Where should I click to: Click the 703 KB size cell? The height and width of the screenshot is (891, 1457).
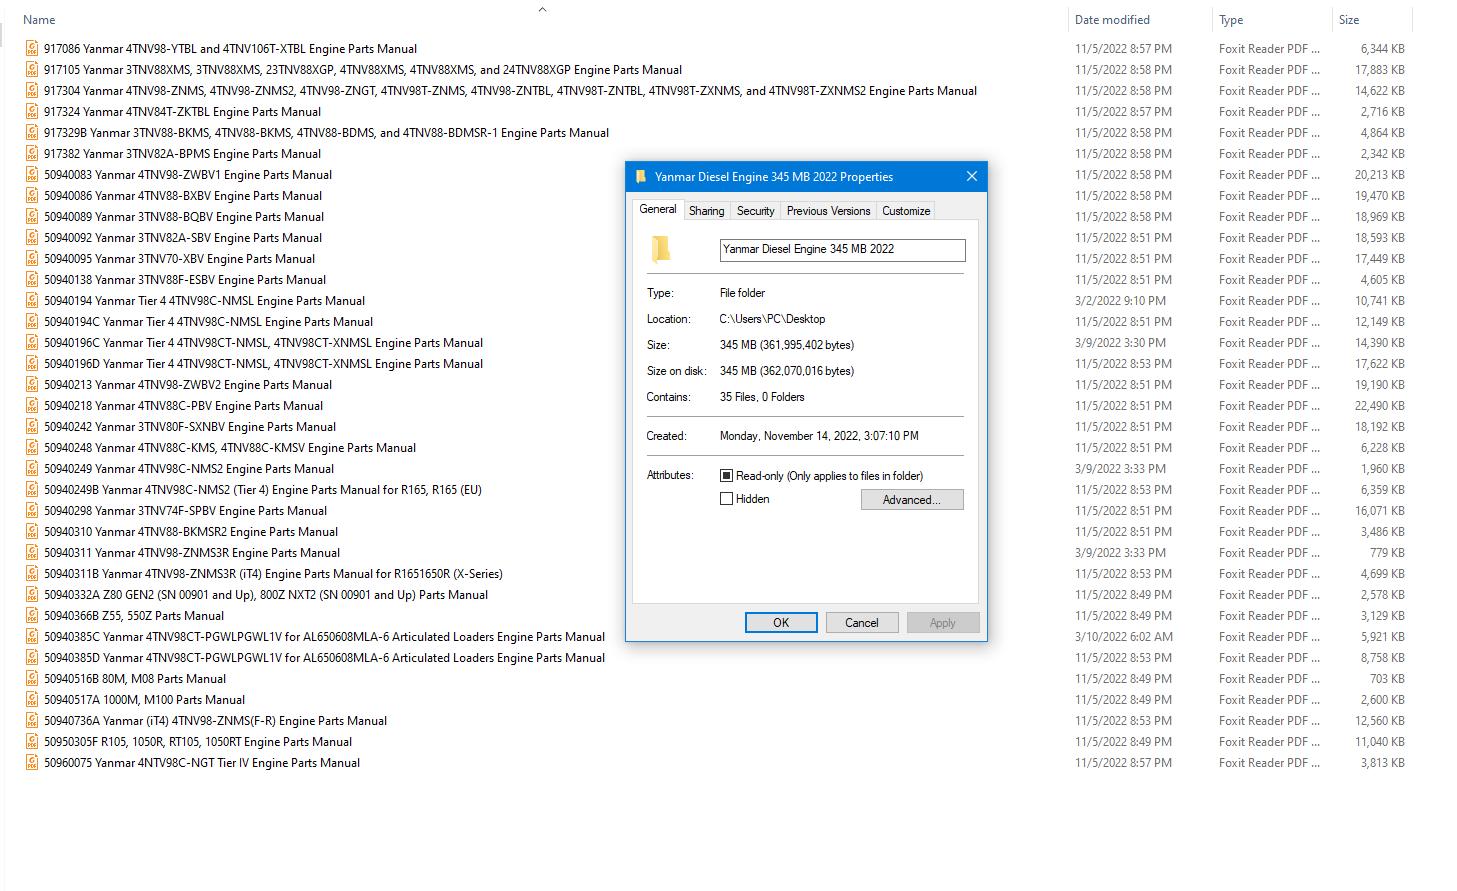[1387, 678]
